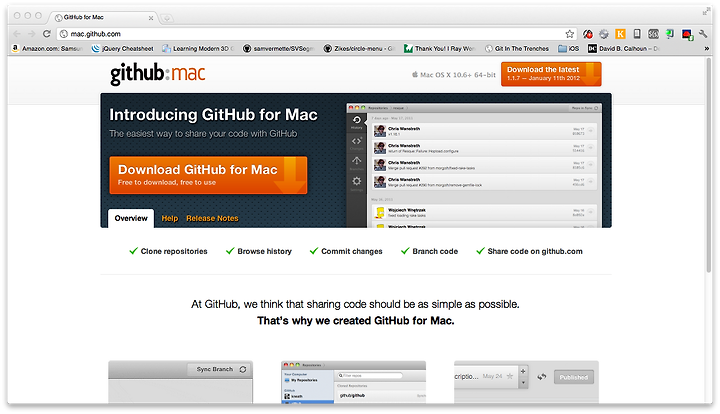Click the "Browse history" text

(x=264, y=252)
